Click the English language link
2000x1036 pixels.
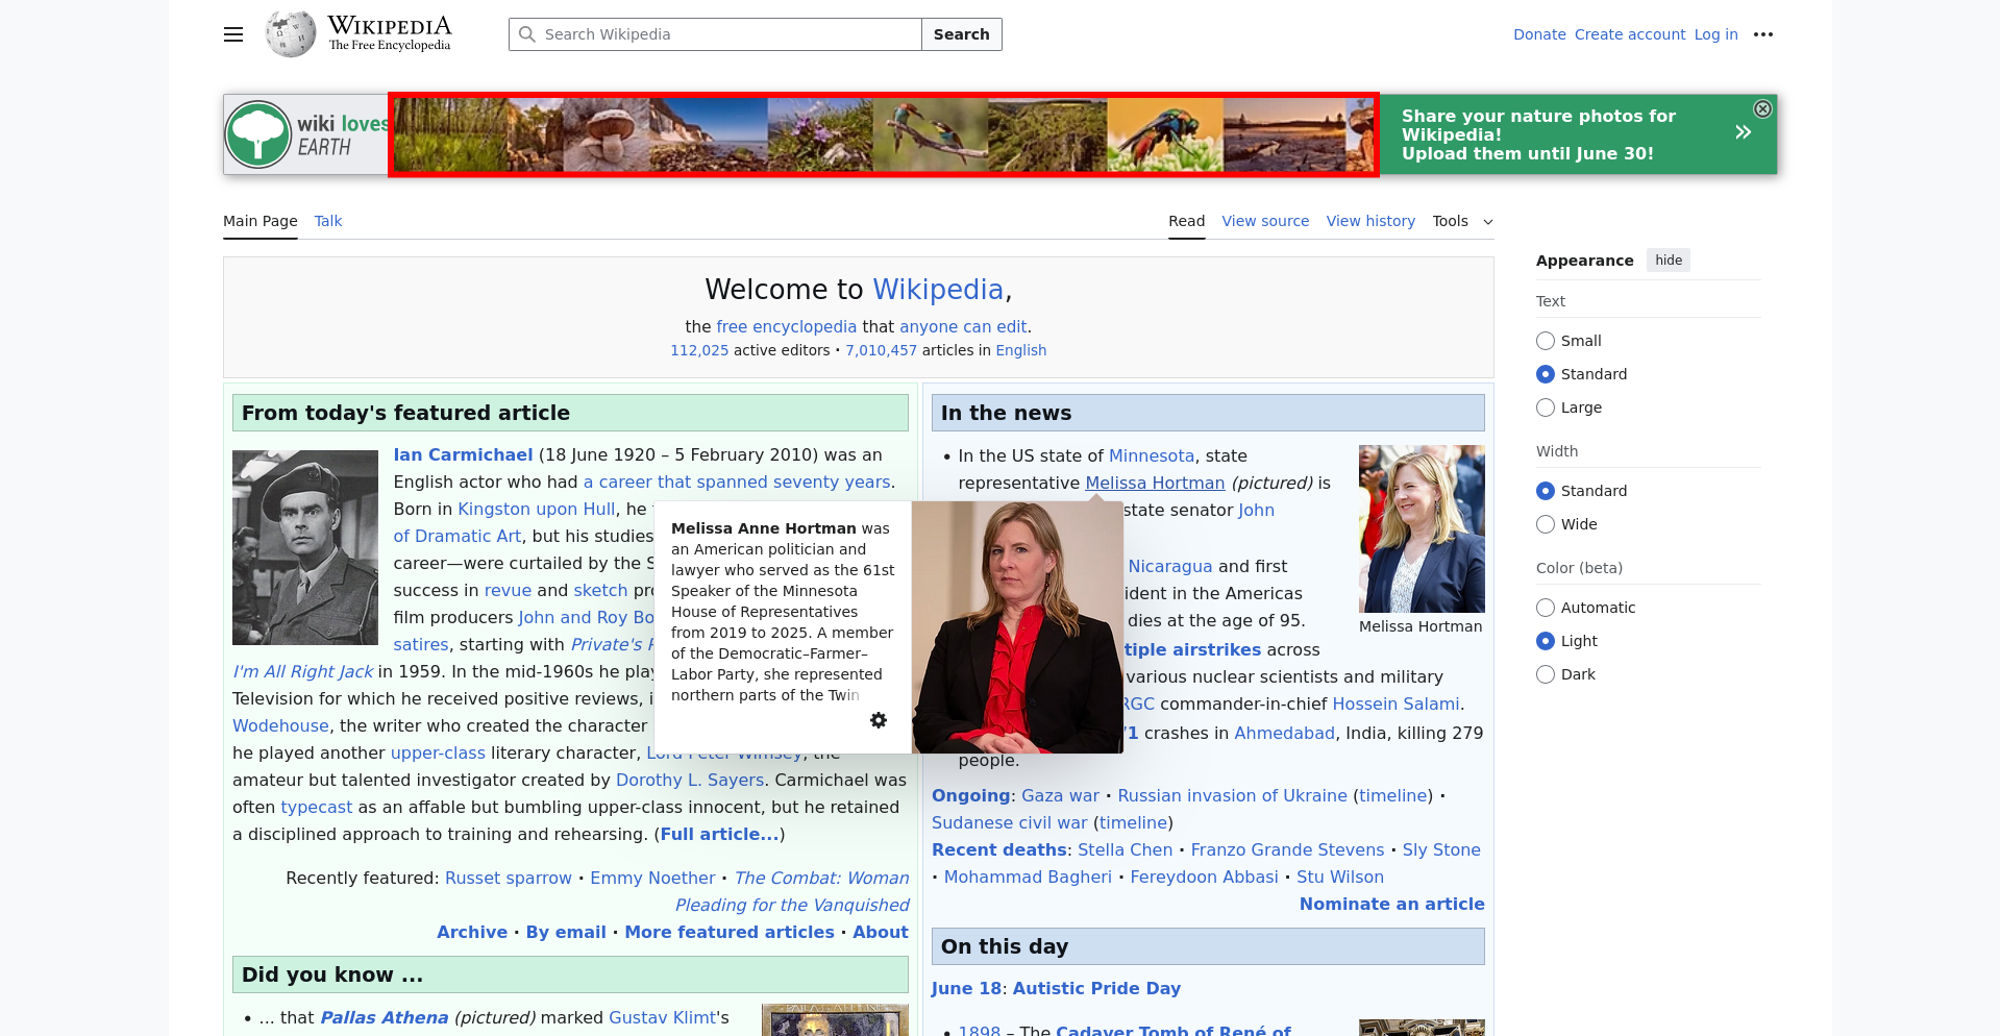pos(1021,351)
